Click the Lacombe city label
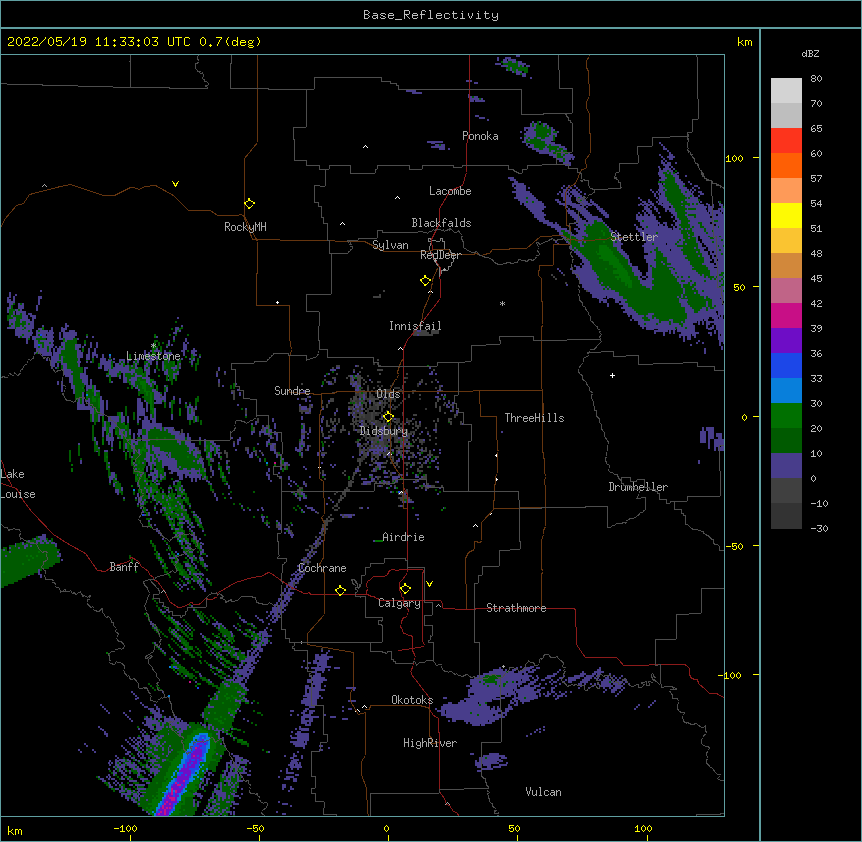Screen dimensions: 862x842 [x=450, y=191]
